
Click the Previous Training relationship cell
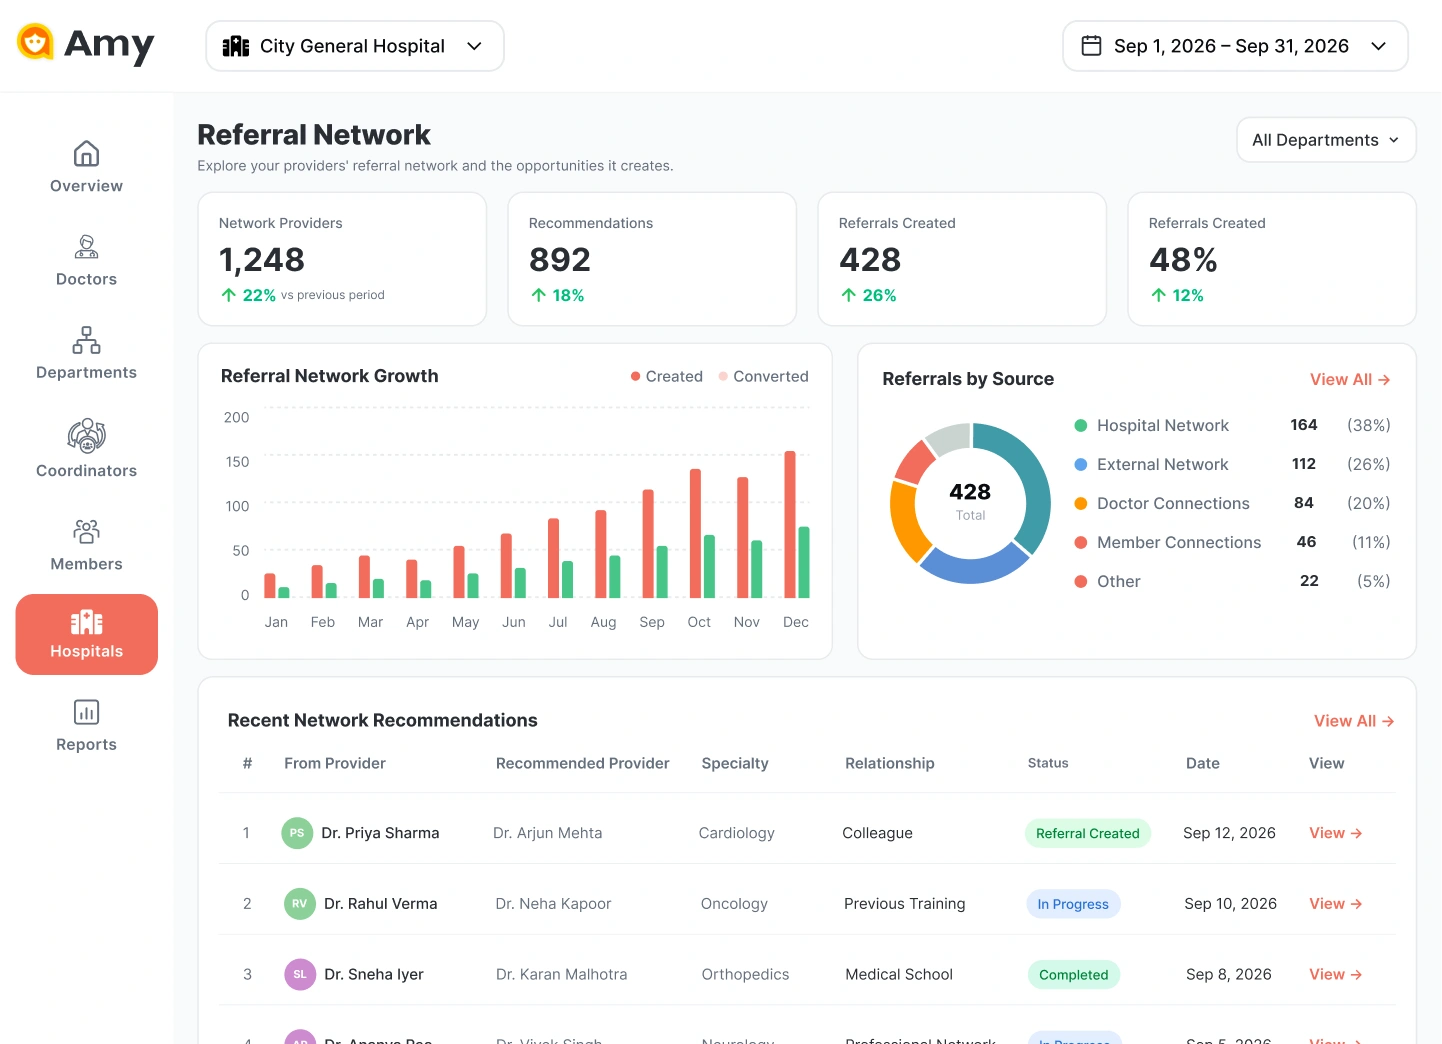(x=905, y=904)
